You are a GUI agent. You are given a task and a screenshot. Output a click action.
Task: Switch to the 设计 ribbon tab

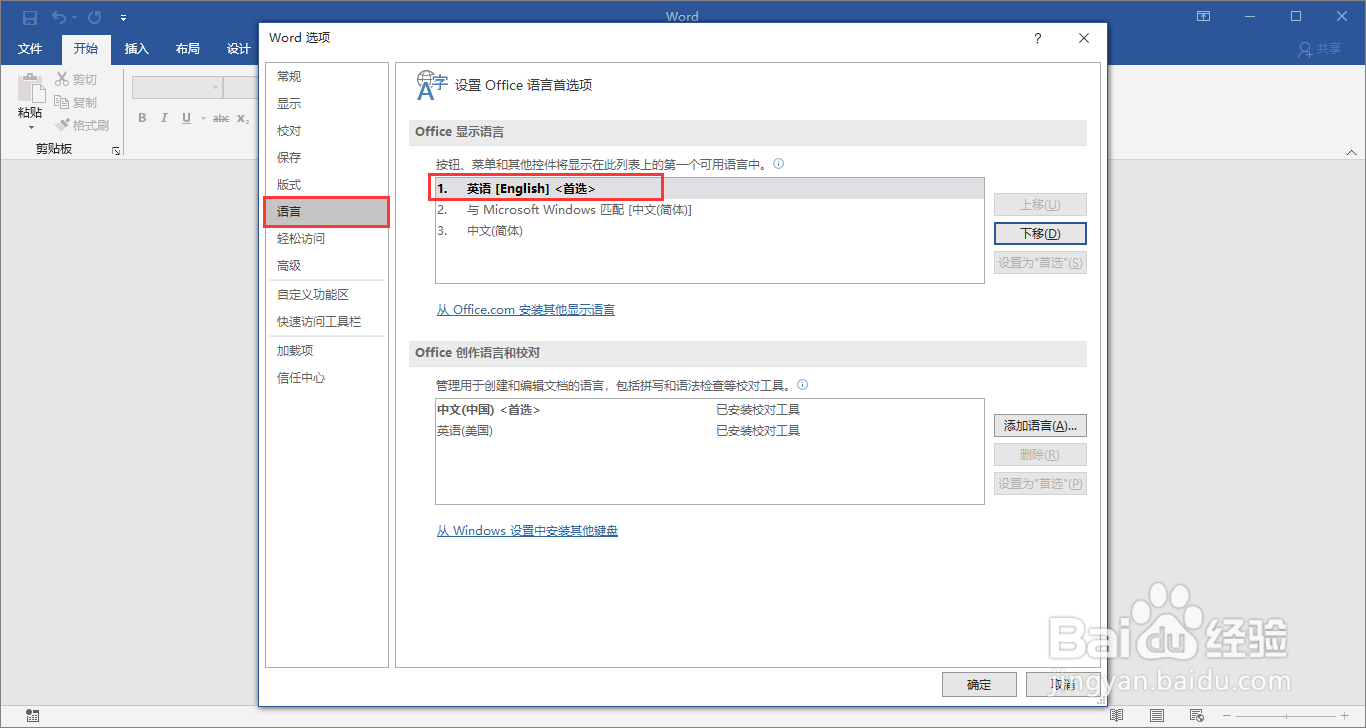pos(238,49)
